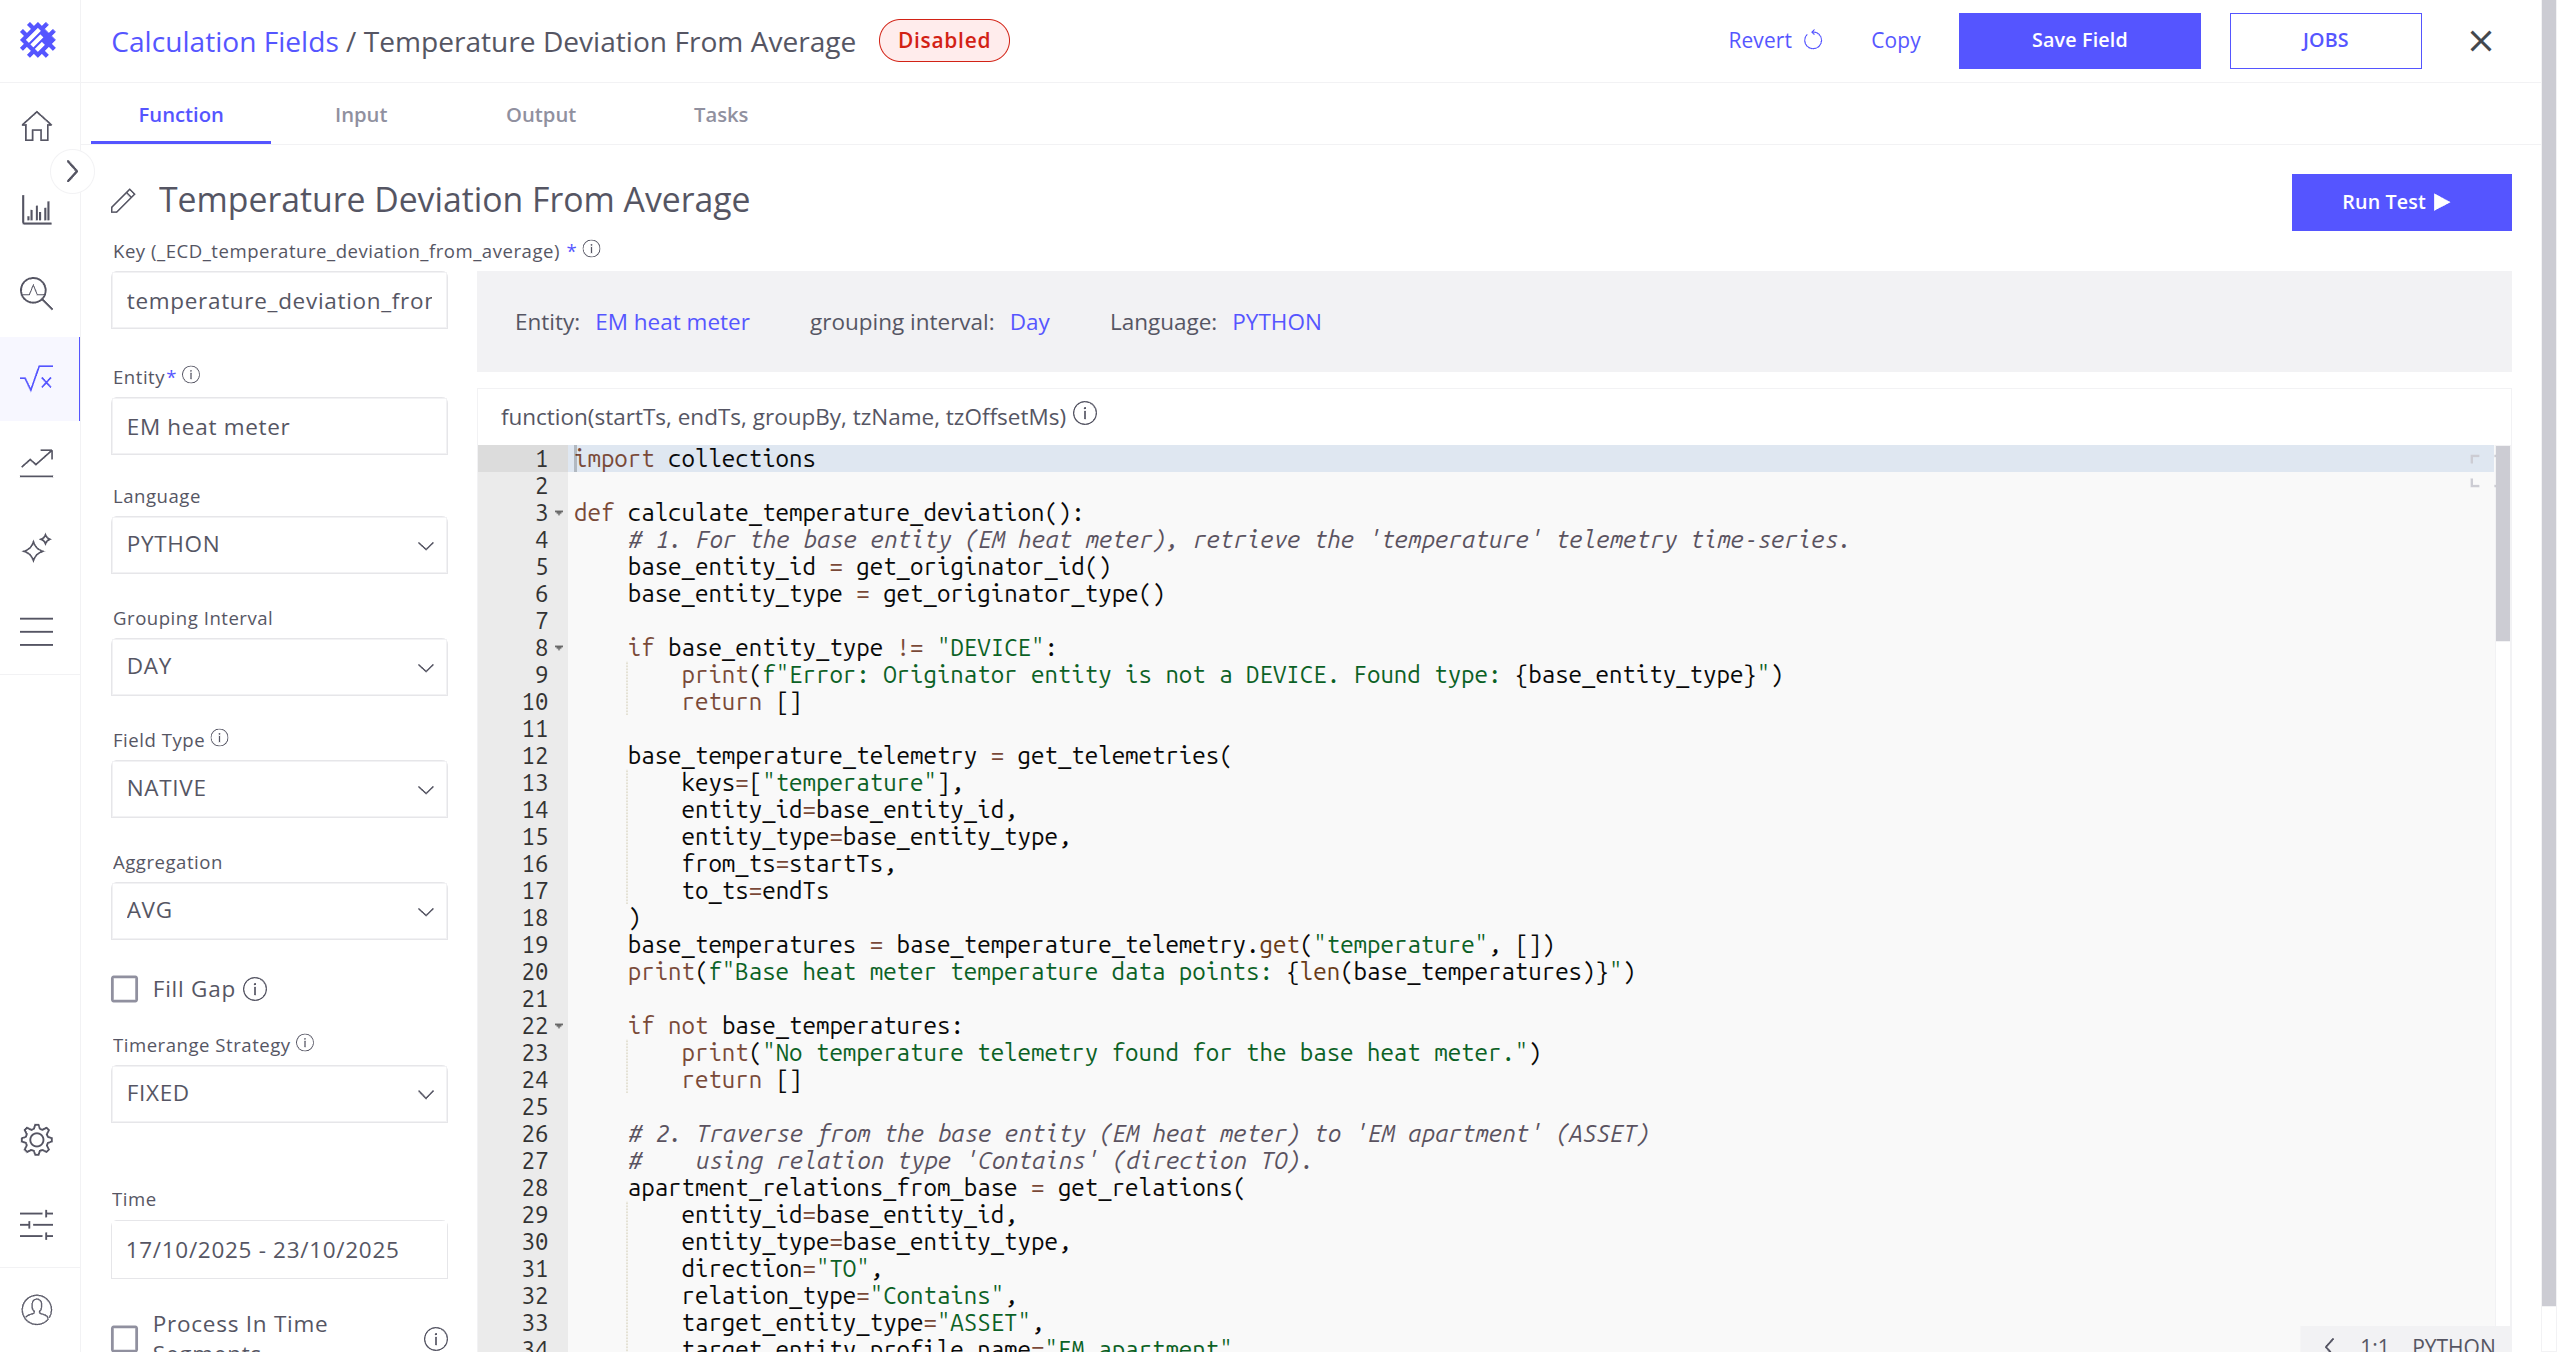Click the calculation fields square-root icon
The height and width of the screenshot is (1352, 2557).
tap(37, 379)
